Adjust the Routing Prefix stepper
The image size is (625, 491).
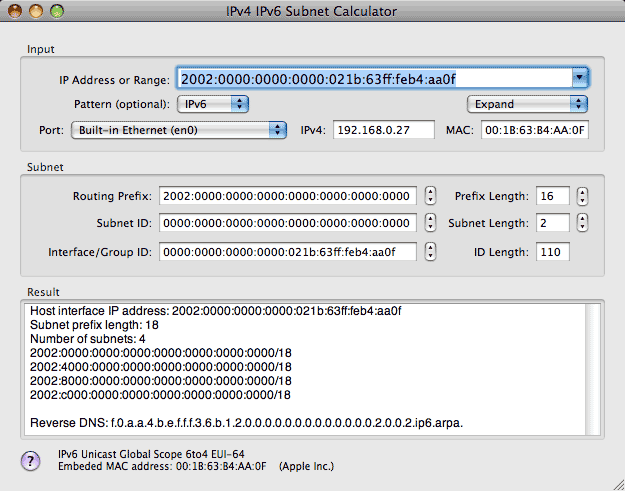(430, 196)
